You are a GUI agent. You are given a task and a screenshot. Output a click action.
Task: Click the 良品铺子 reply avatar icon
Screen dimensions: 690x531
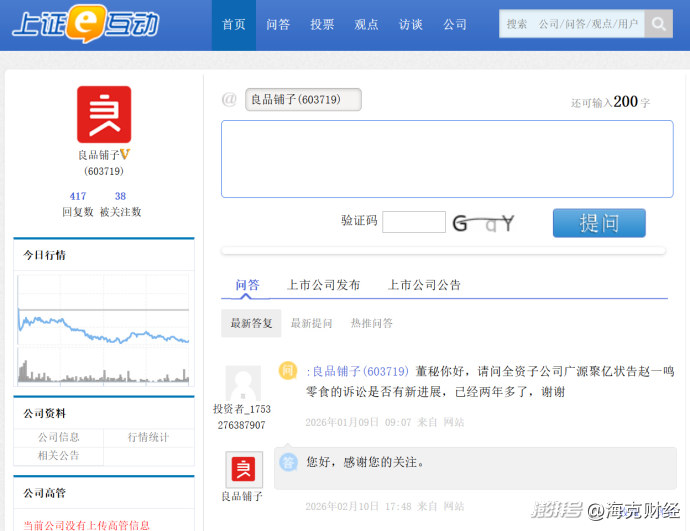243,469
